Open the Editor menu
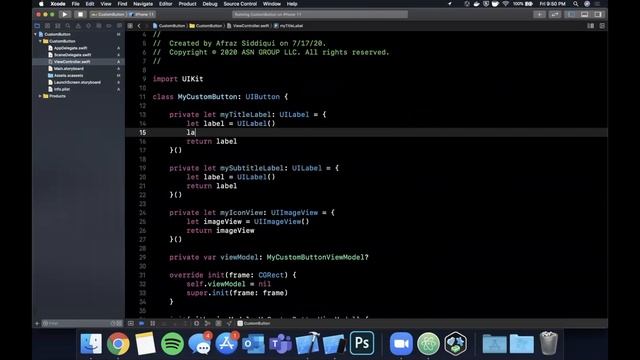Image resolution: width=640 pixels, height=360 pixels. 165,4
